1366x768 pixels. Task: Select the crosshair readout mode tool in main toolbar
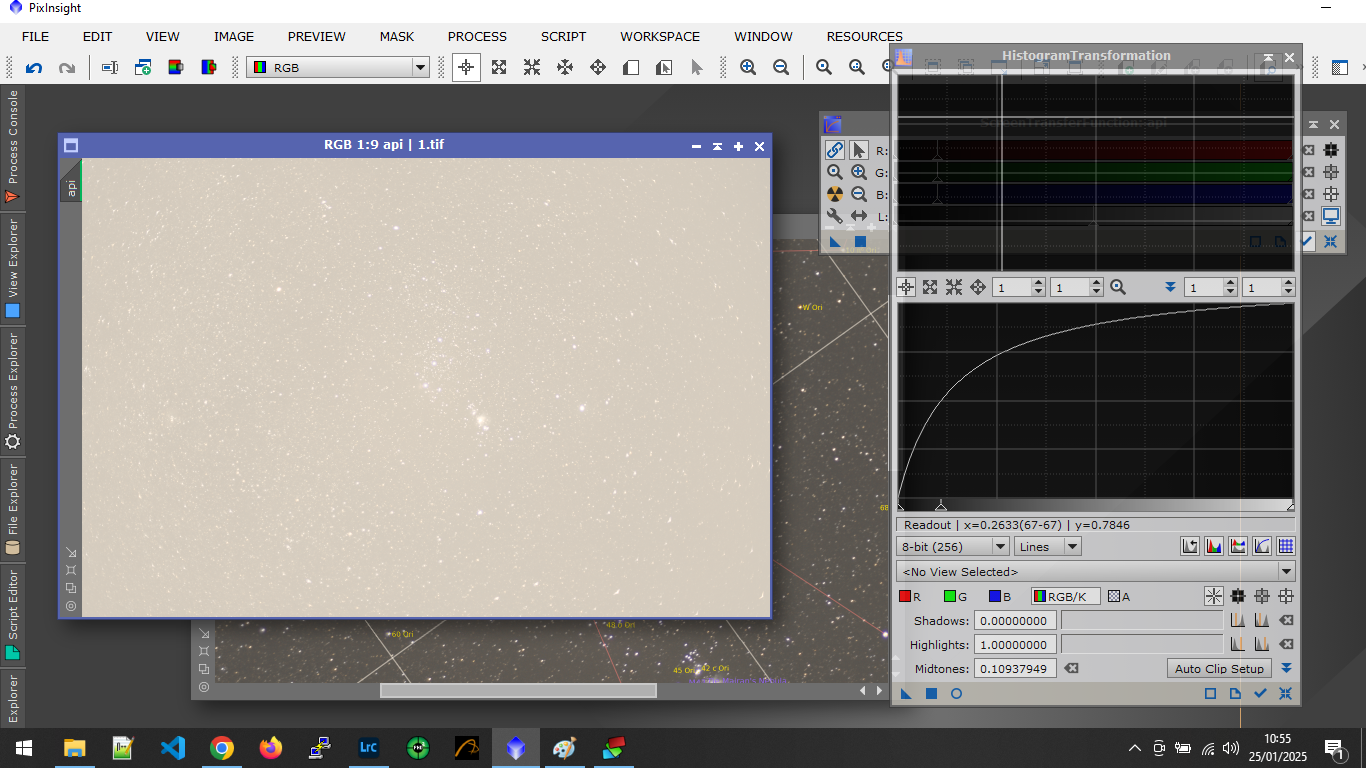pos(466,68)
